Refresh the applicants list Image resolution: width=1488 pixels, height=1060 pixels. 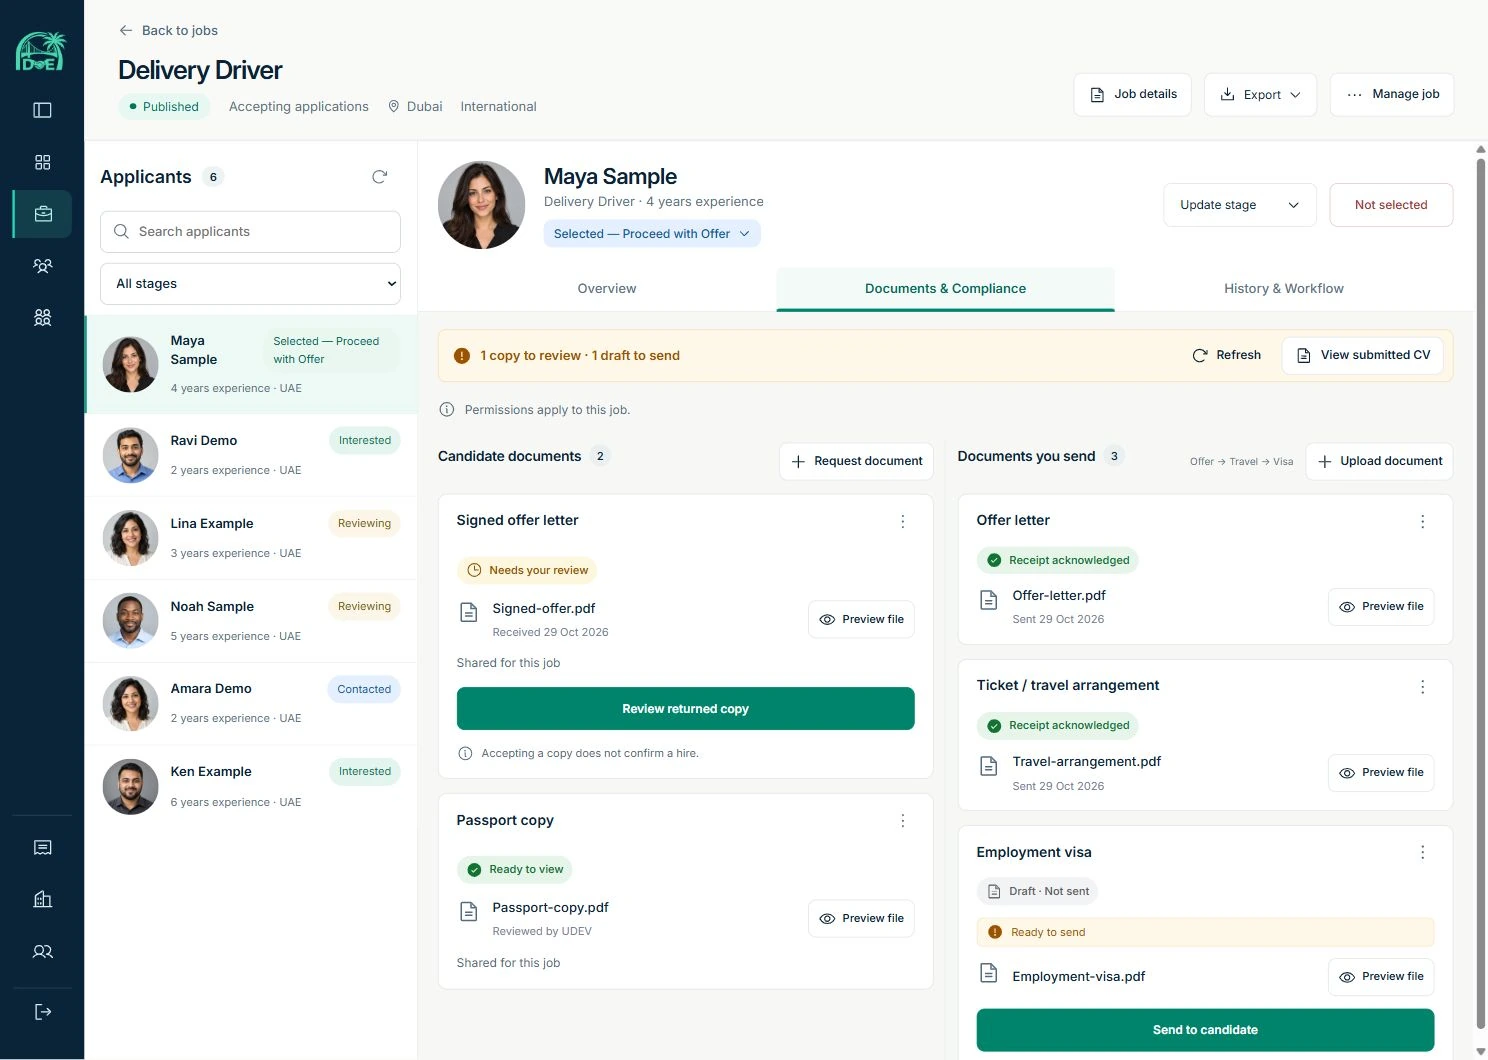pyautogui.click(x=379, y=177)
